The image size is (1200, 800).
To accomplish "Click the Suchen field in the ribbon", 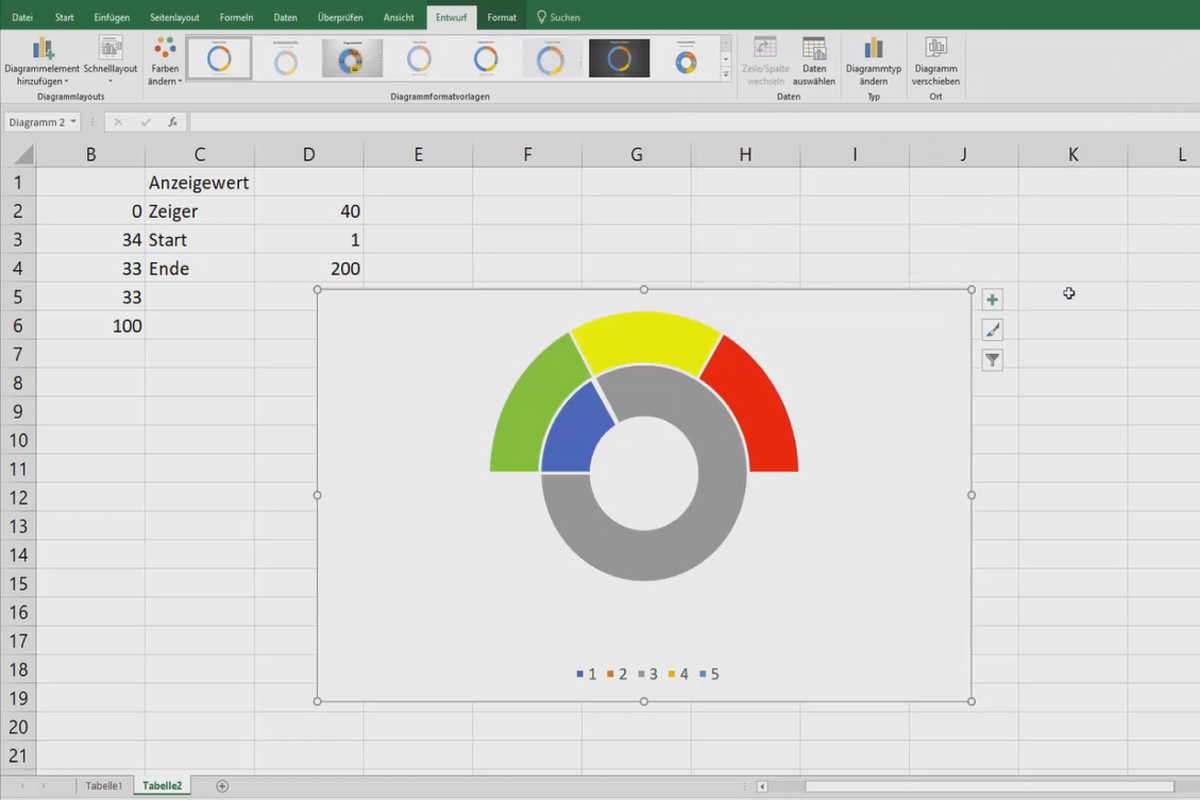I will [x=560, y=16].
